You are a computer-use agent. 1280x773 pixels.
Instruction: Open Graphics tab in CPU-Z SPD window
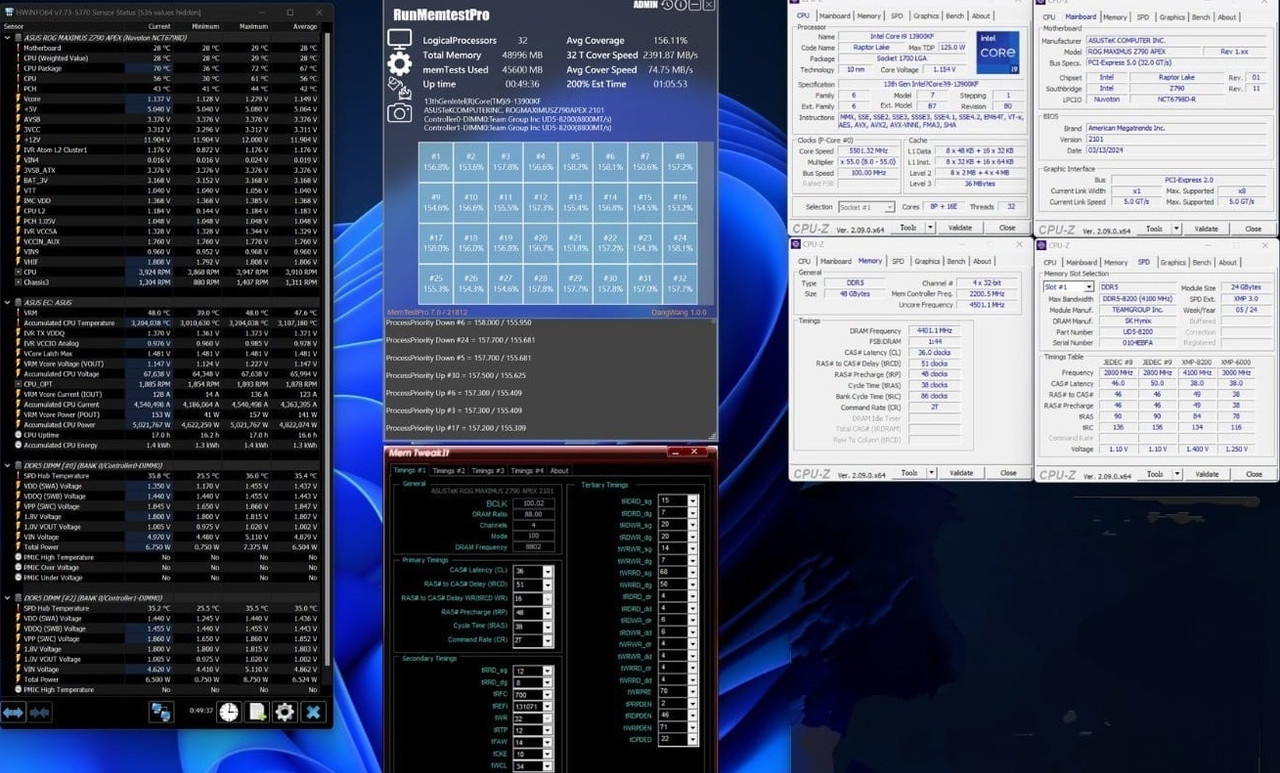coord(1172,262)
